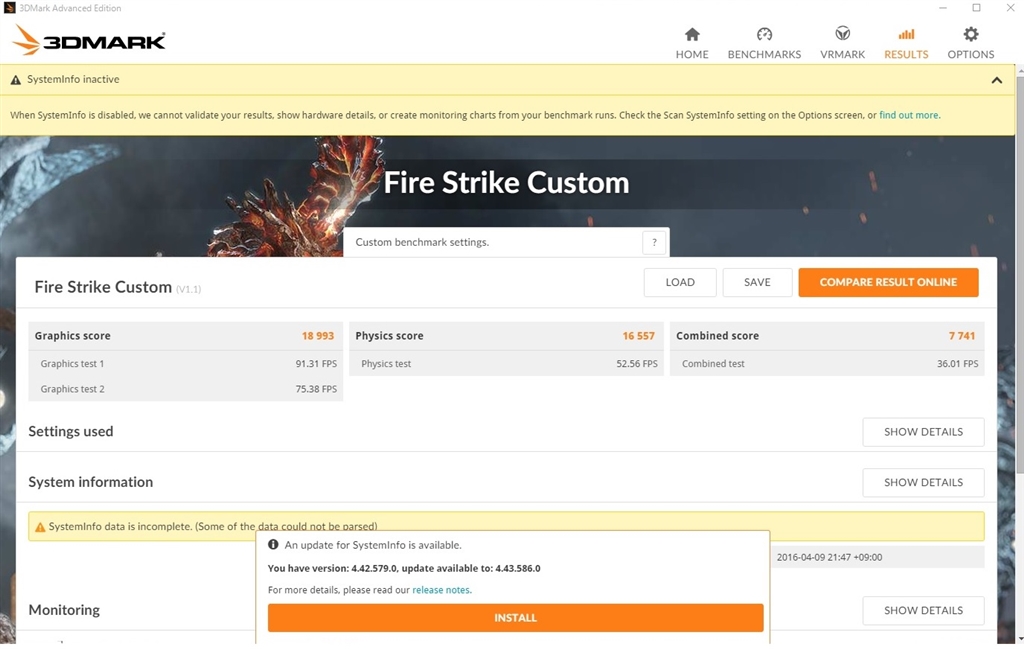Save the benchmark result
The height and width of the screenshot is (649, 1024).
(757, 282)
